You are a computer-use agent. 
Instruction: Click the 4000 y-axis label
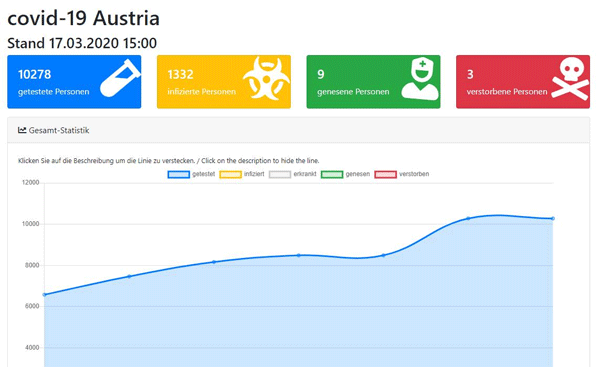point(32,347)
